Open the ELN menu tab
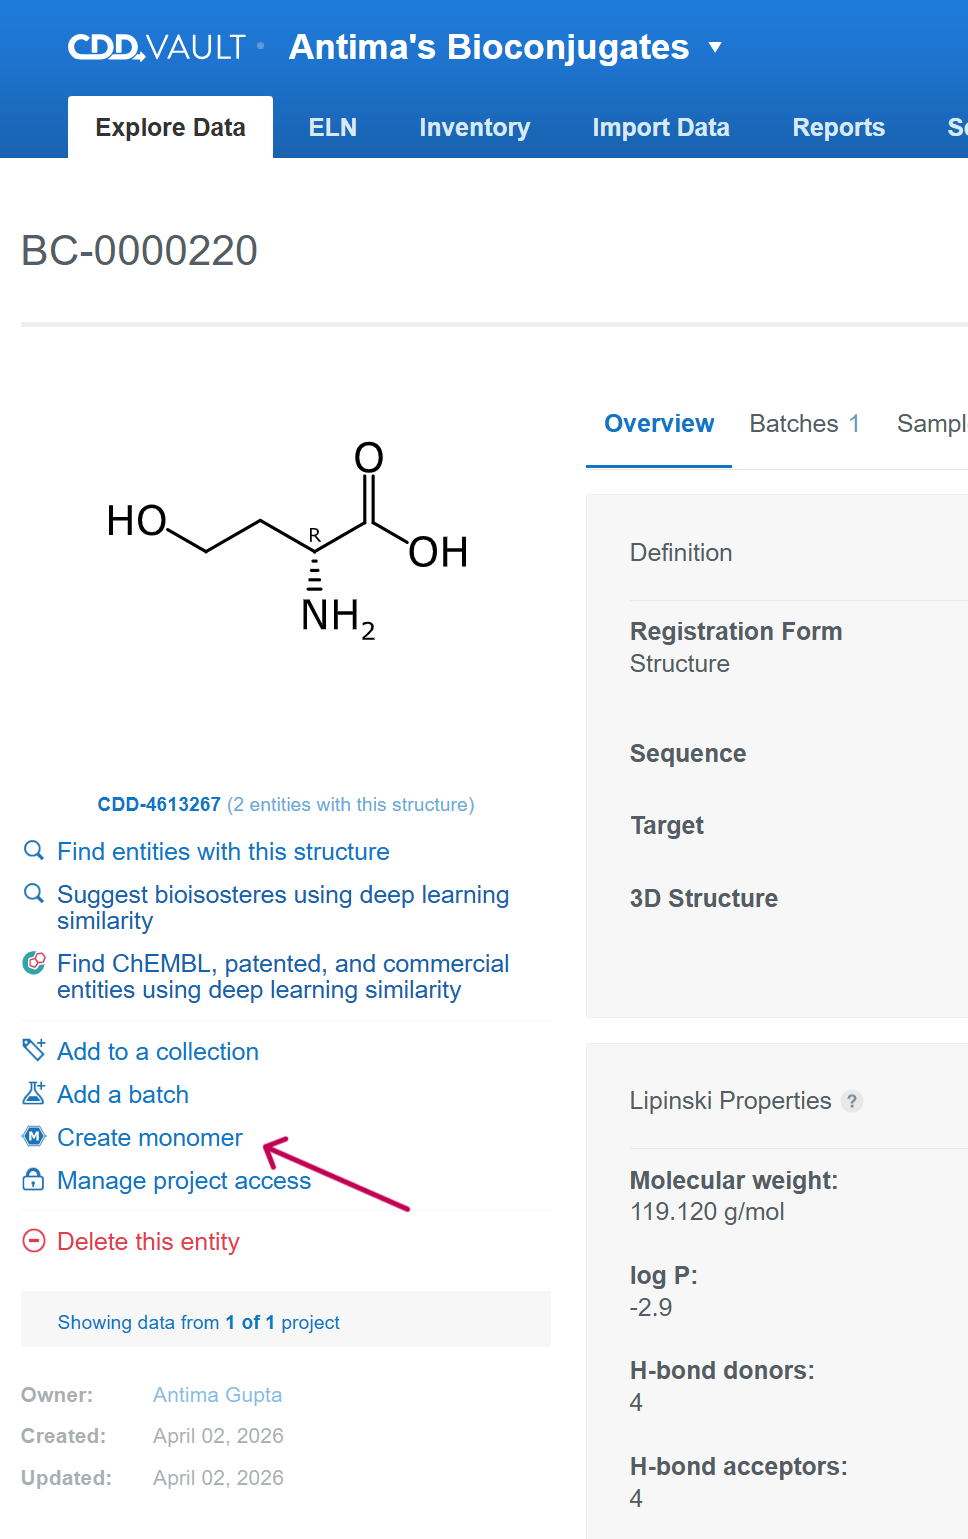 point(333,127)
